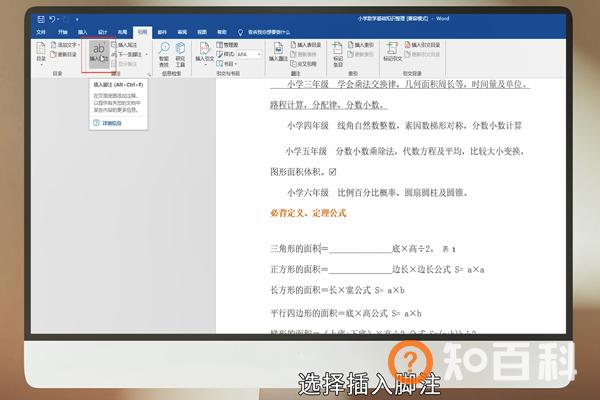This screenshot has width=600, height=400.
Task: Switch to the 开始 (Home) tab
Action: point(62,32)
